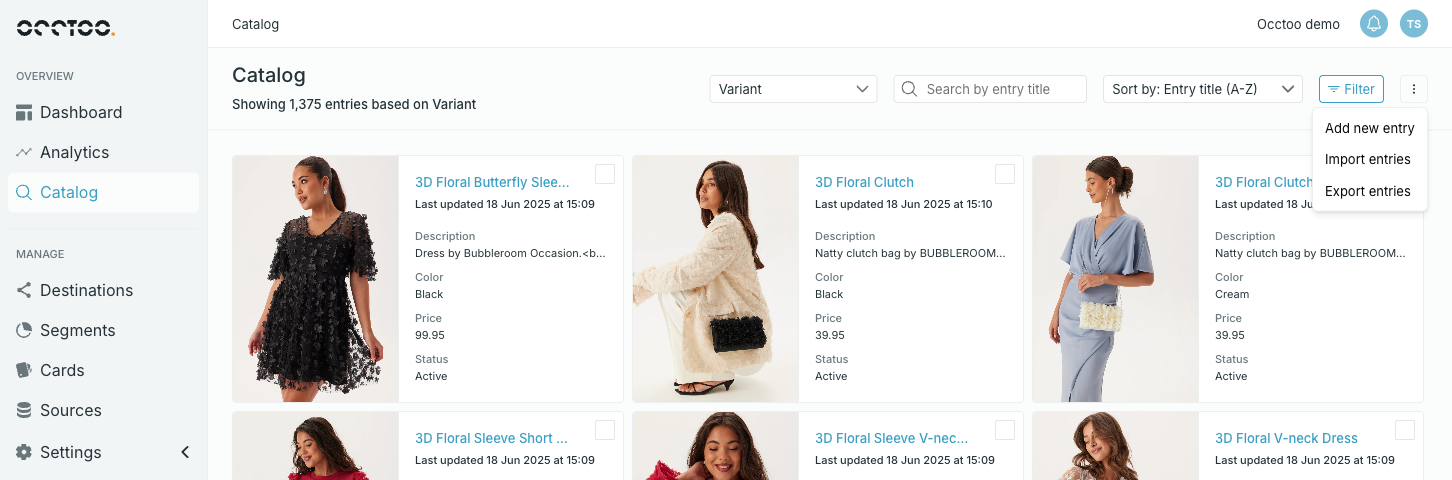Choose Add new entry from menu
Image resolution: width=1452 pixels, height=480 pixels.
pyautogui.click(x=1370, y=128)
